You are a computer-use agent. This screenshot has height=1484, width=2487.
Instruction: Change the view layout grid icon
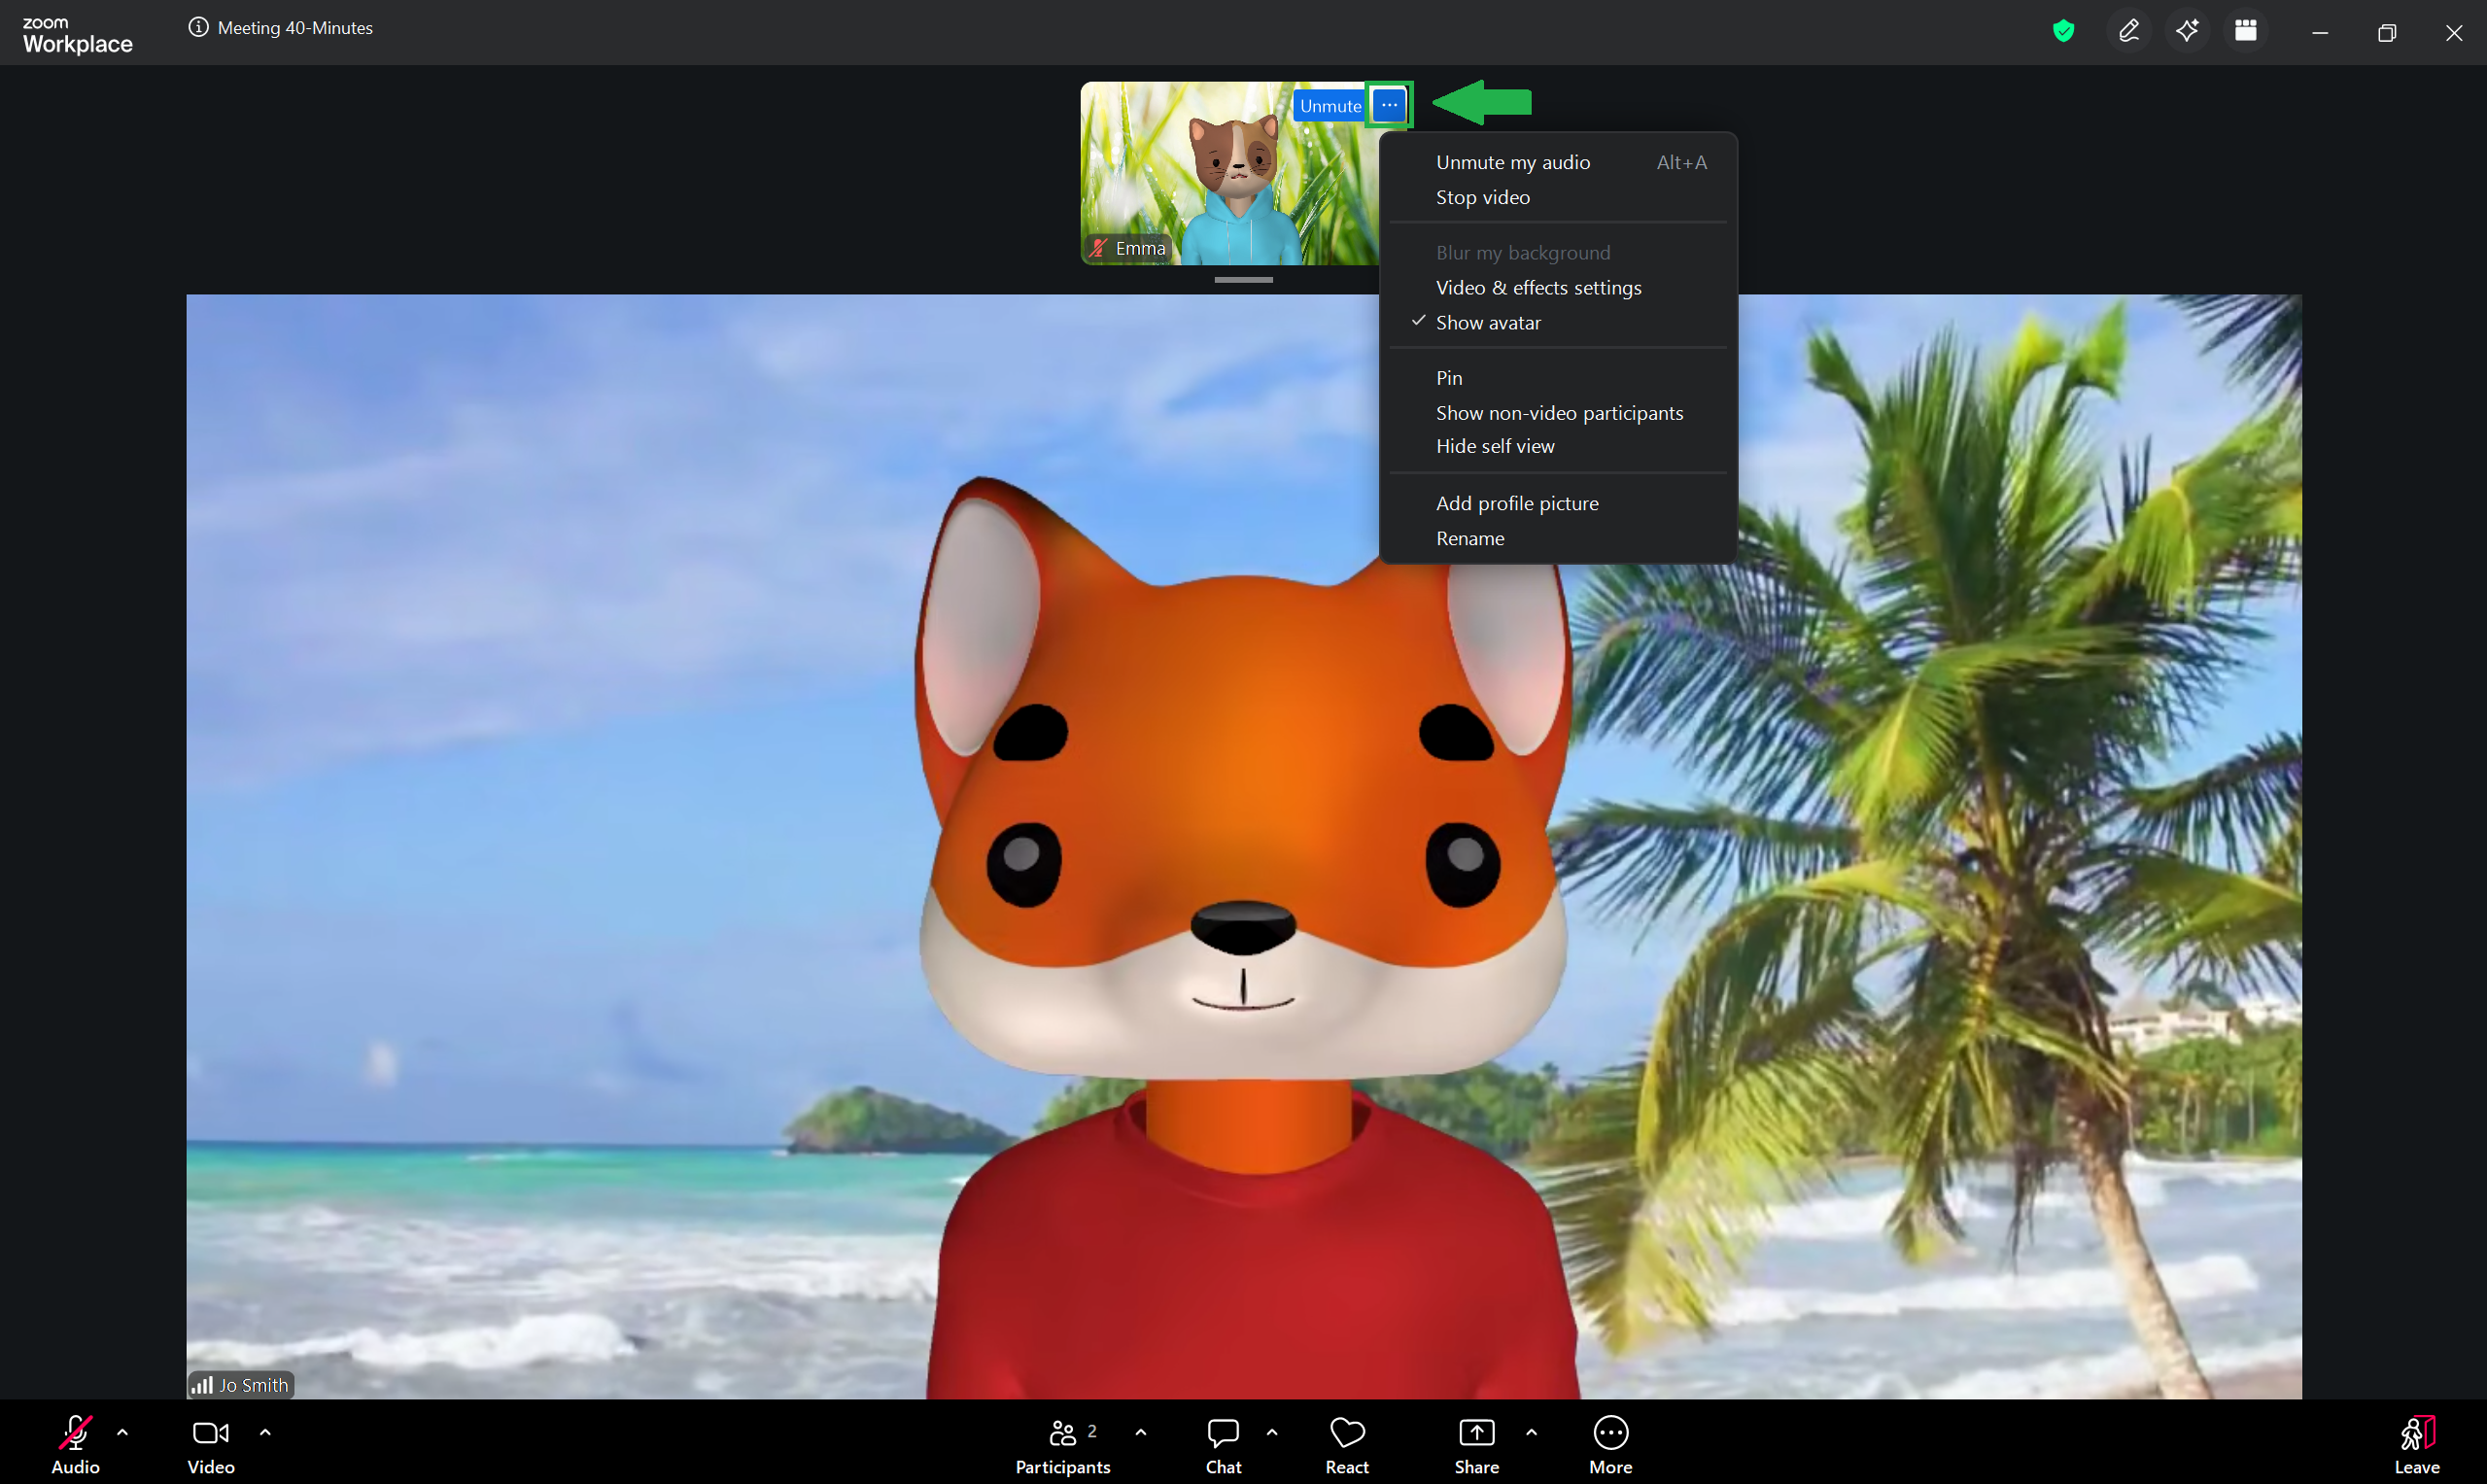[2246, 31]
